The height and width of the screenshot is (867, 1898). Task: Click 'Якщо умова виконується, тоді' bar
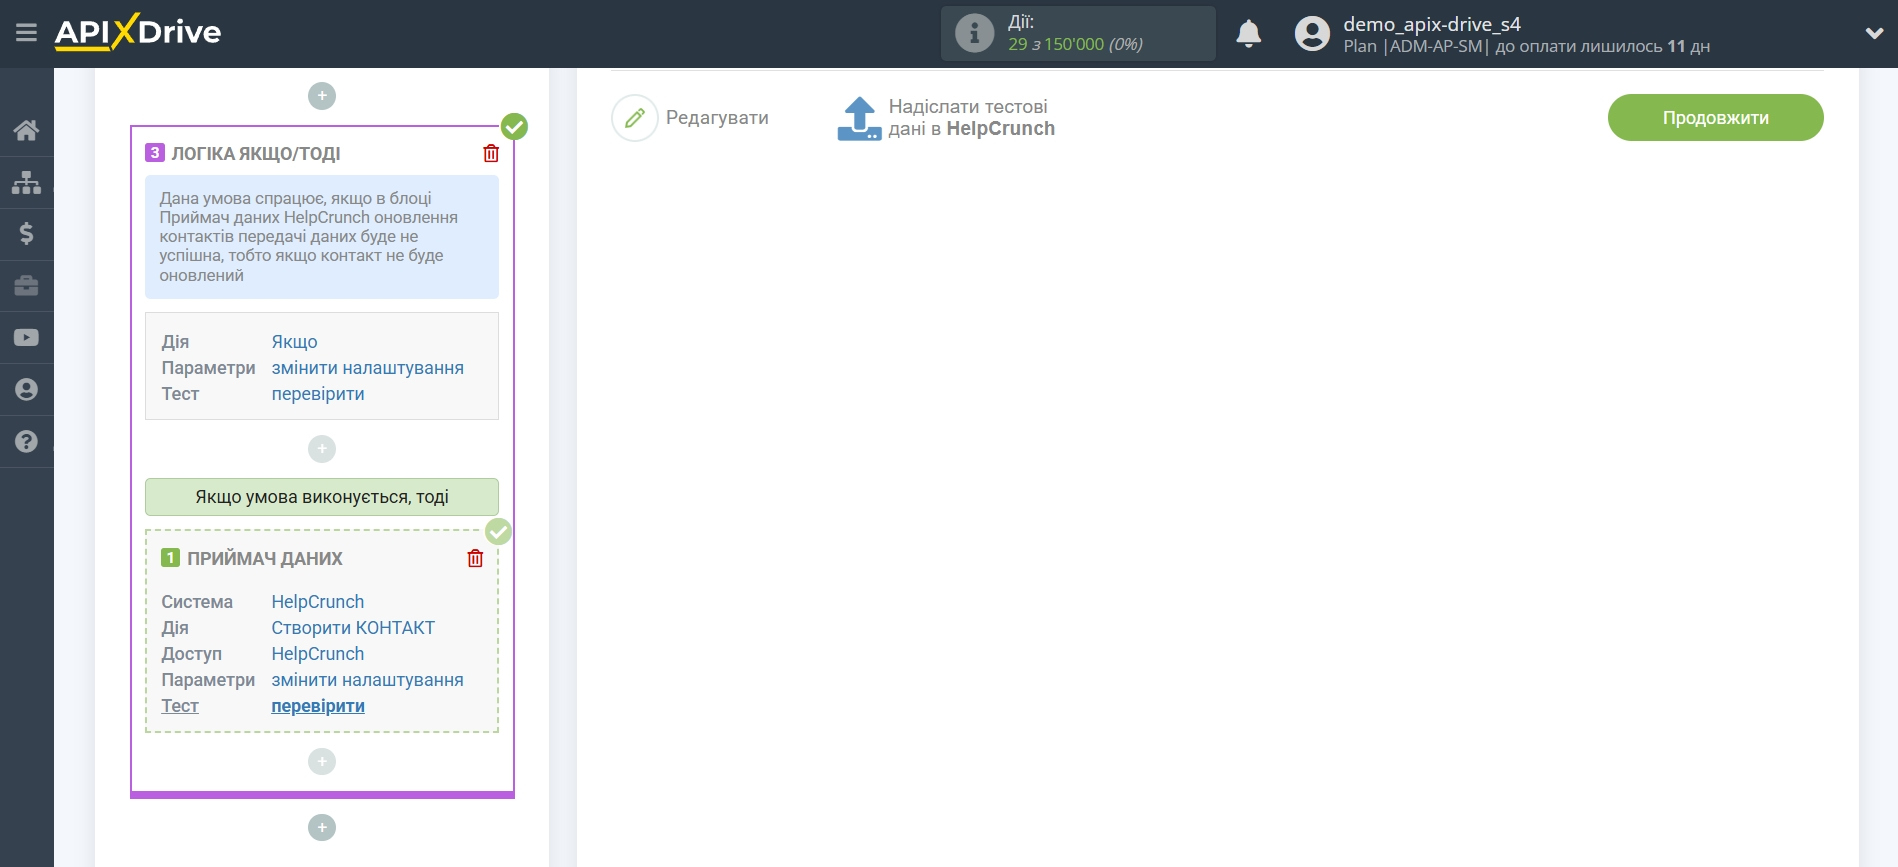[x=322, y=497]
